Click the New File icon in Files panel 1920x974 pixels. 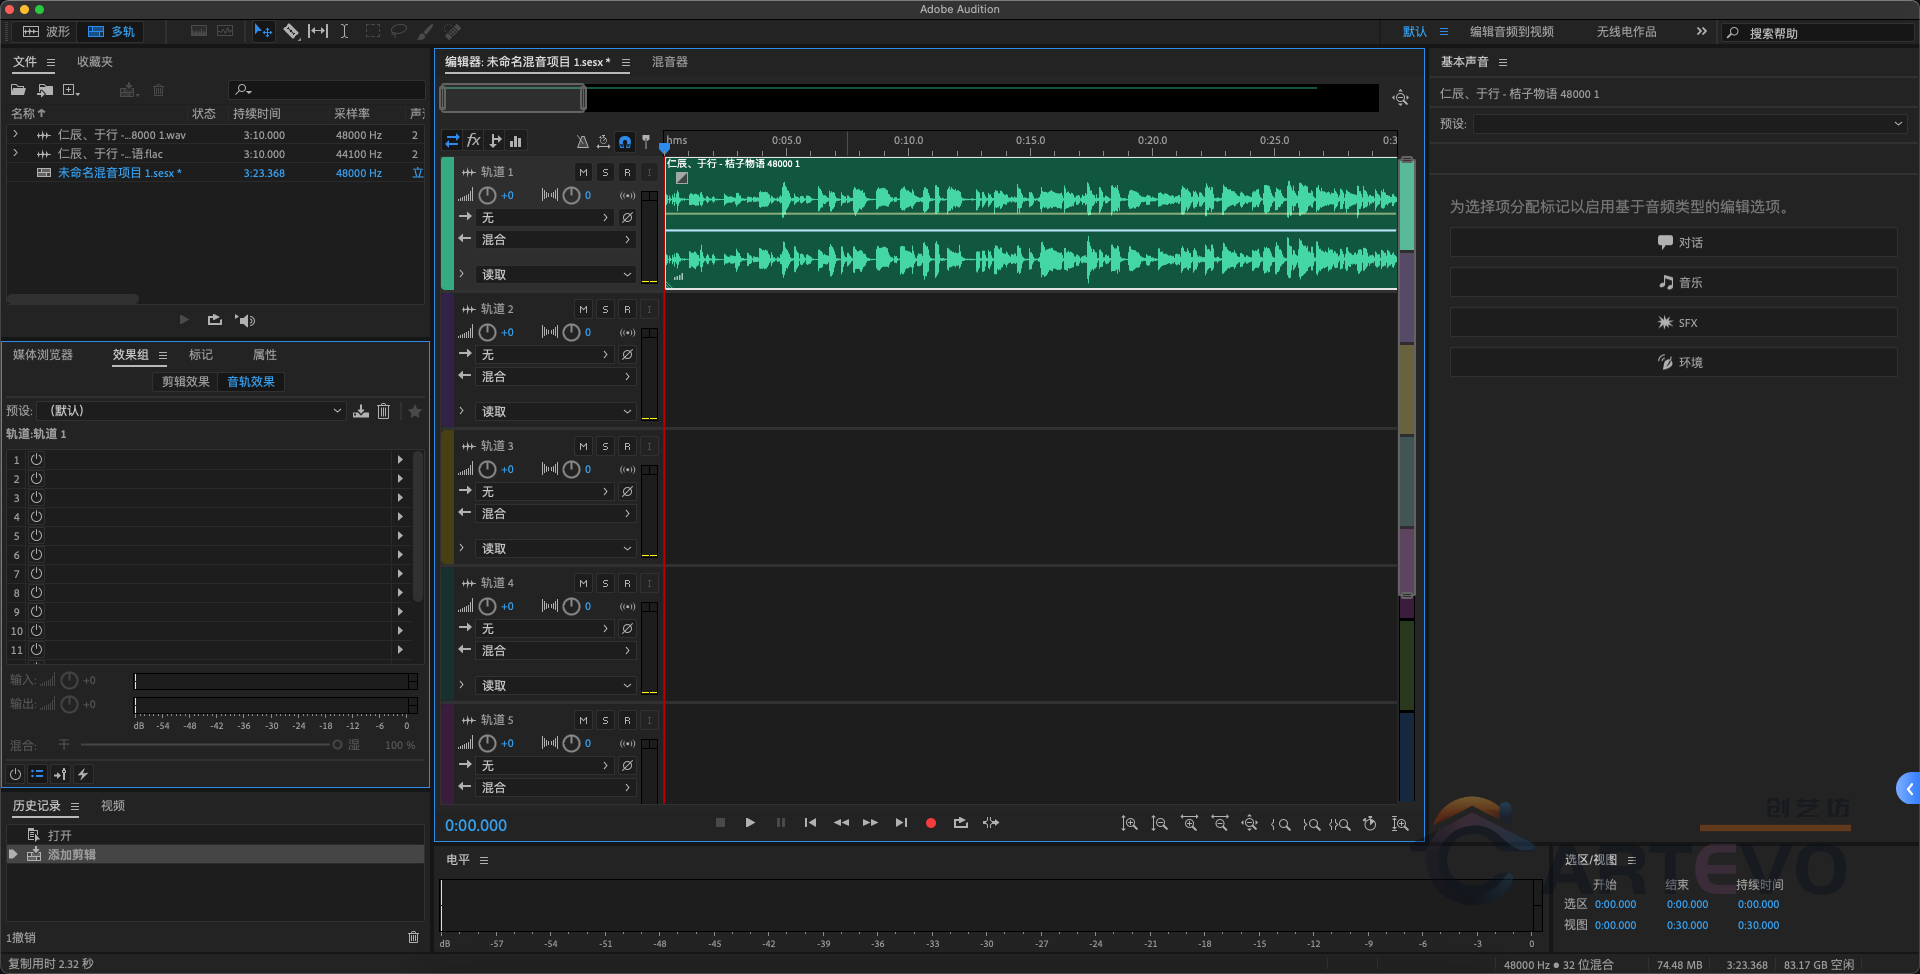(71, 90)
